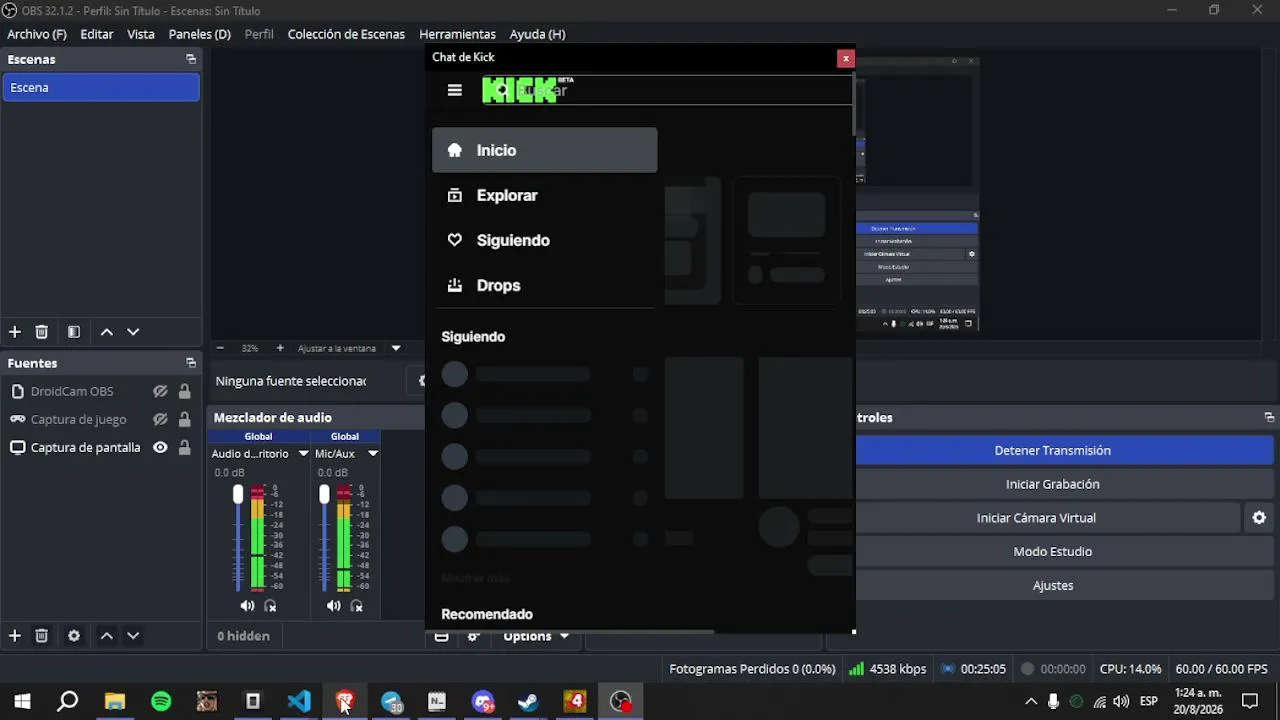Click Iniciar Cámara Virtual button
The height and width of the screenshot is (720, 1280).
pyautogui.click(x=1036, y=518)
